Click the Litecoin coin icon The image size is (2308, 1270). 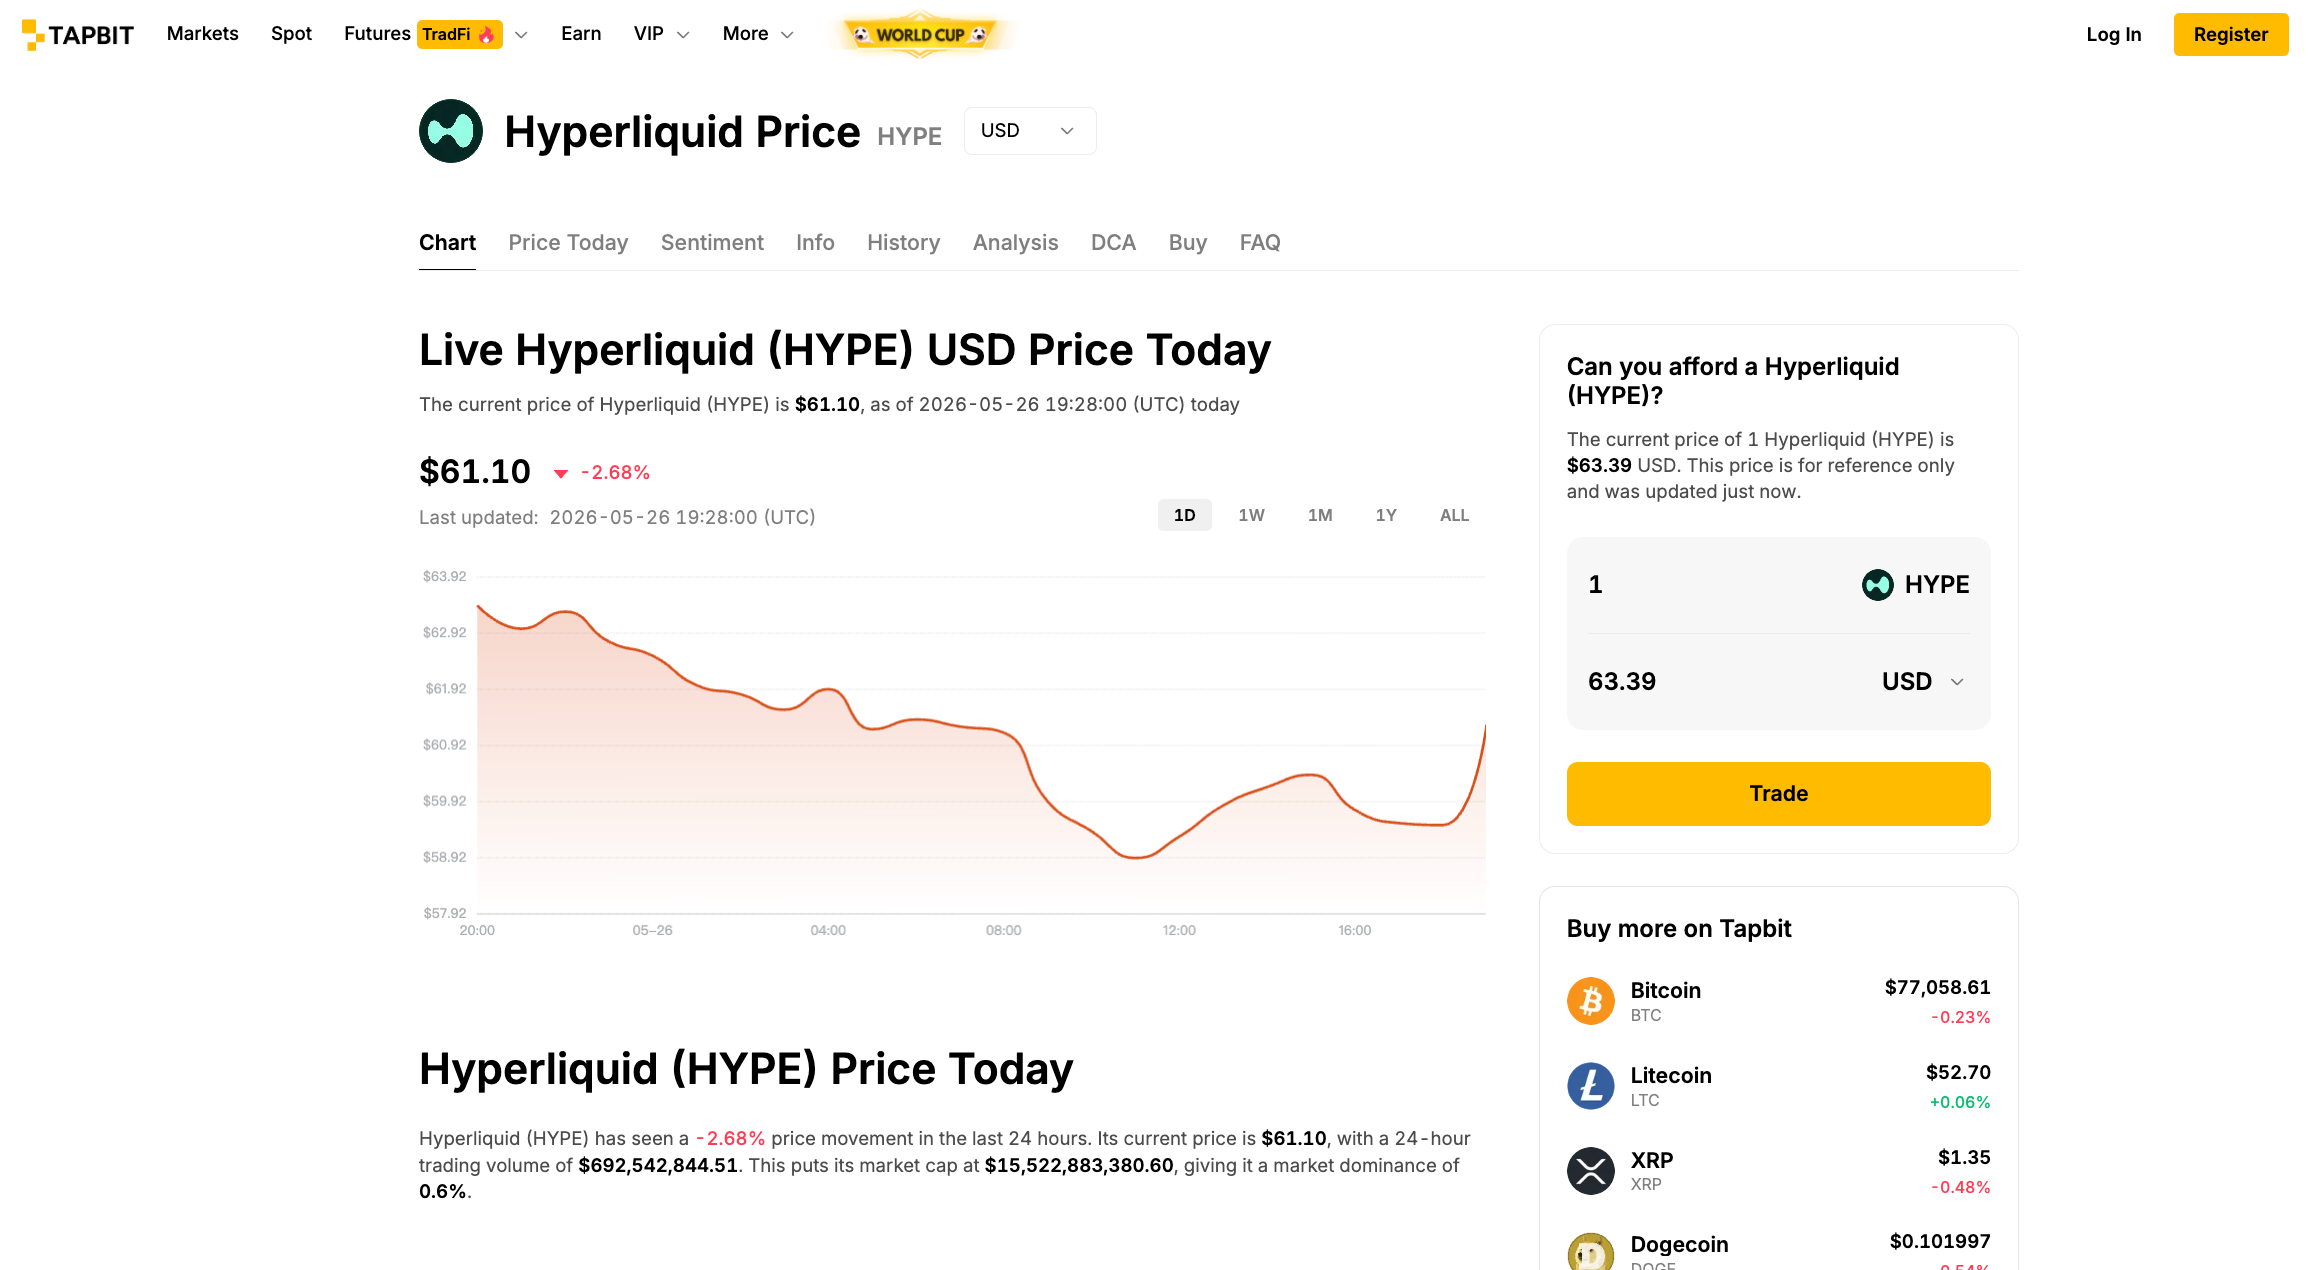coord(1591,1086)
